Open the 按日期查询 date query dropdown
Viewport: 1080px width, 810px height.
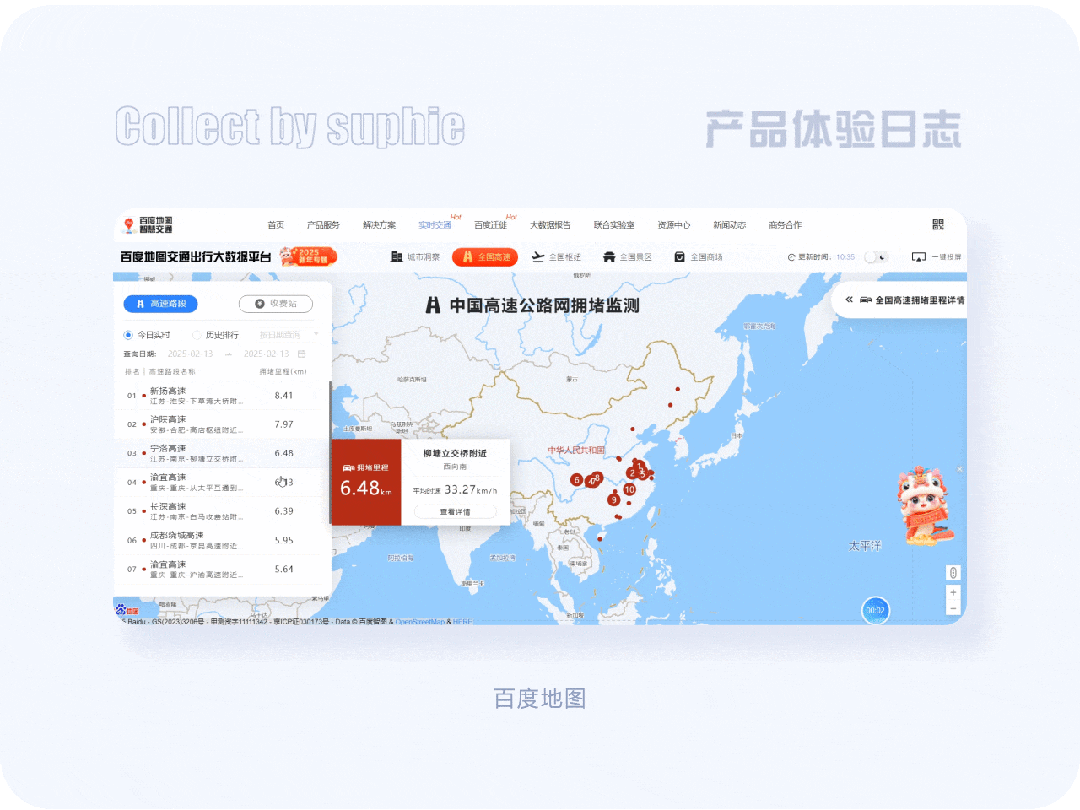click(x=287, y=334)
